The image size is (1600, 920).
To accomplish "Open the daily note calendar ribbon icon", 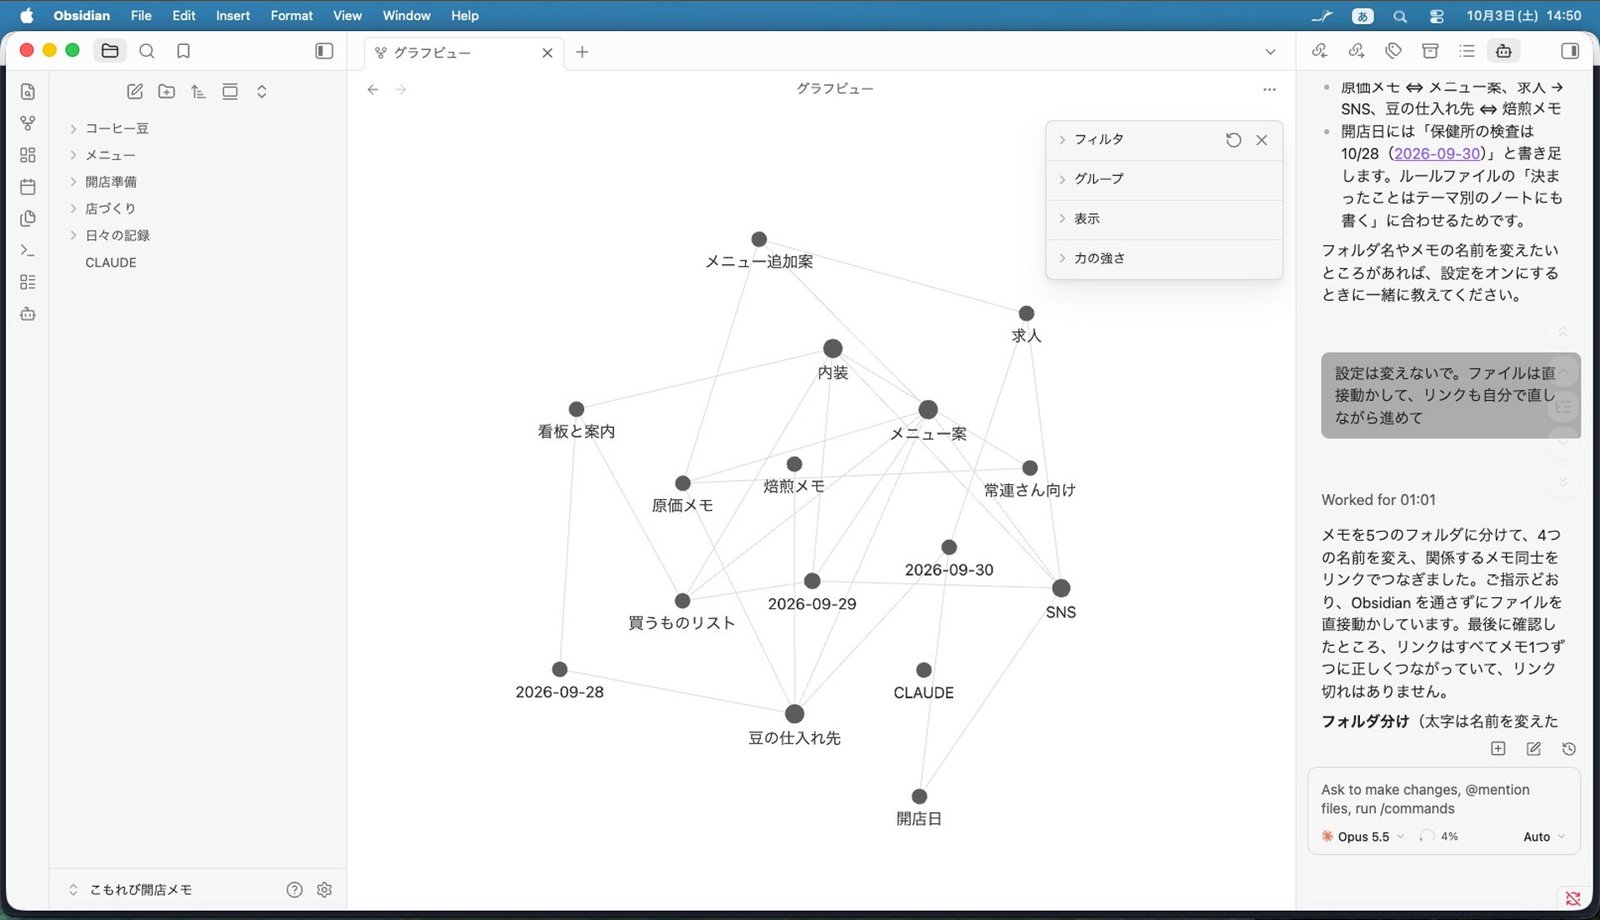I will [x=28, y=187].
